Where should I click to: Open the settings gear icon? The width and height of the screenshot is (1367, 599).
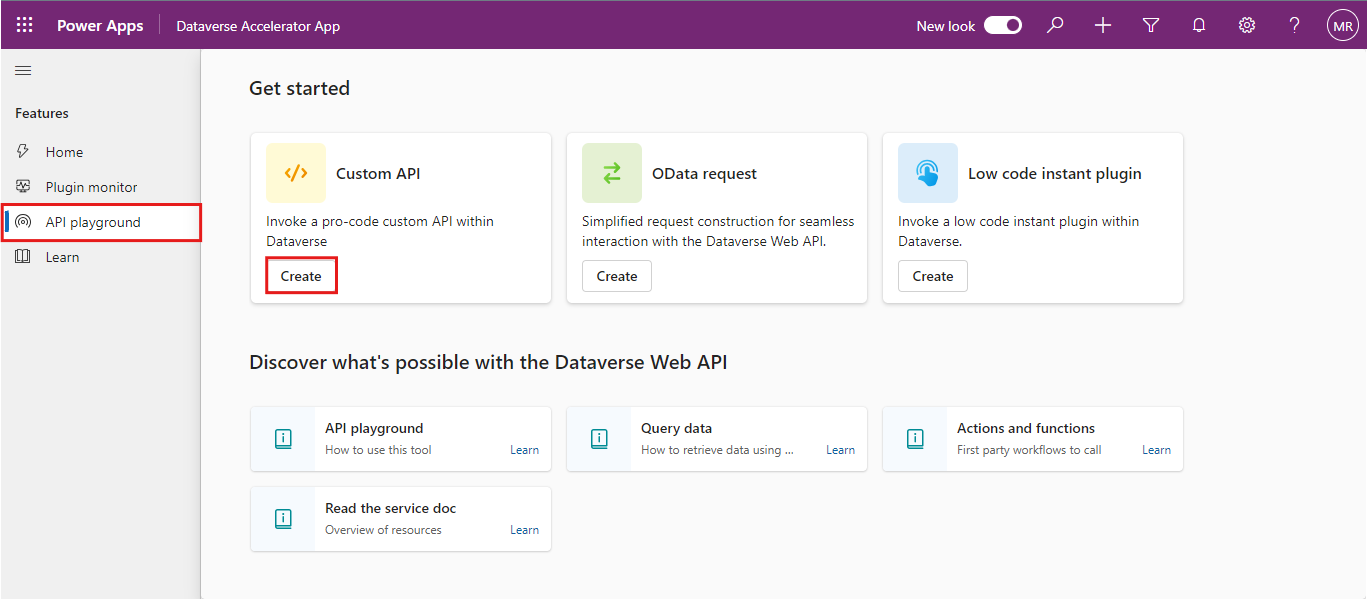pos(1247,26)
